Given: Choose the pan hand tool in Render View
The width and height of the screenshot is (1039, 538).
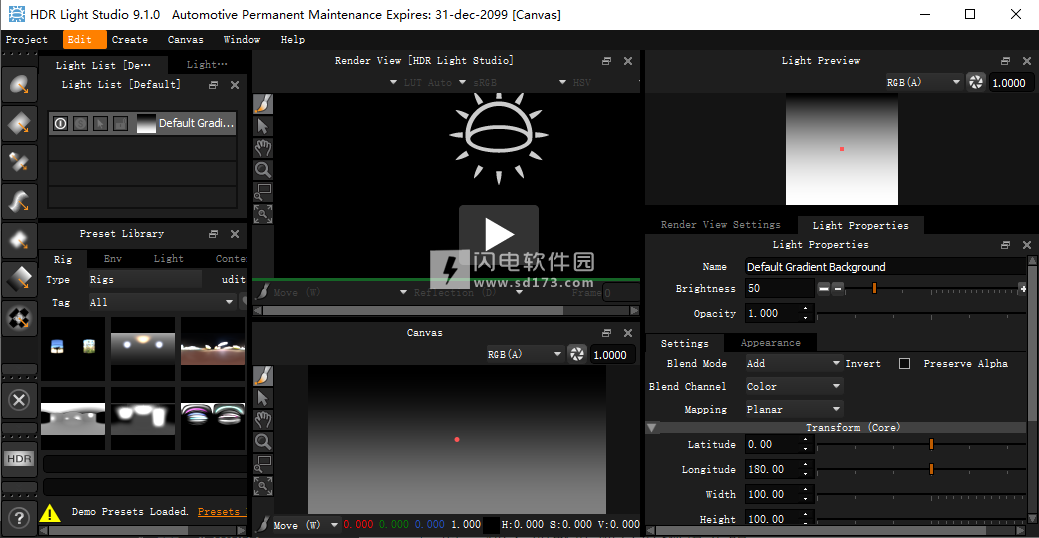Looking at the screenshot, I should pos(263,148).
